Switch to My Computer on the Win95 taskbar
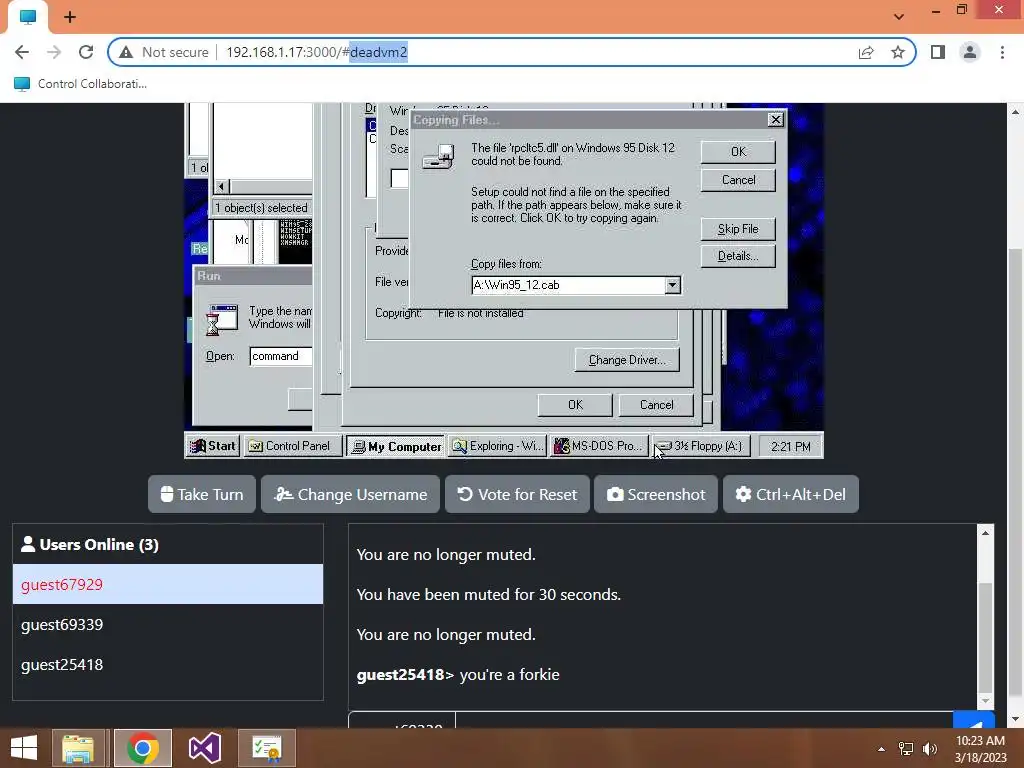 click(x=396, y=446)
